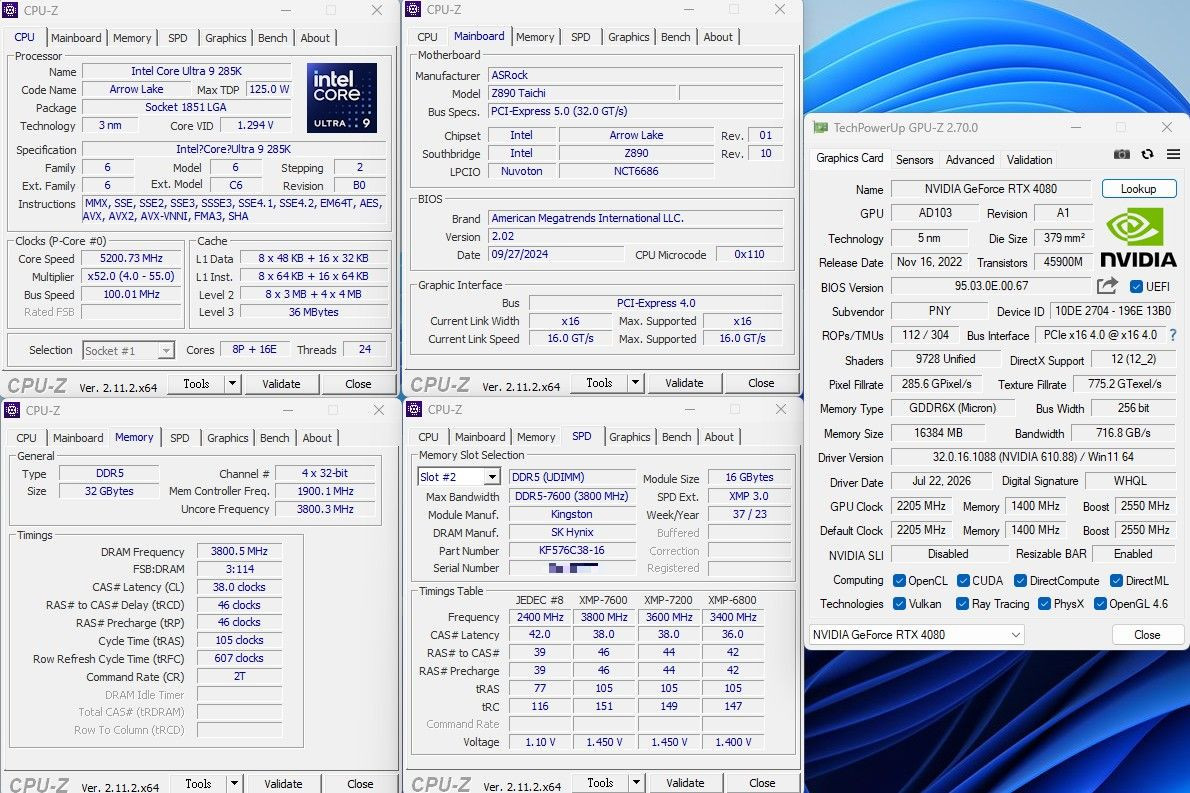The height and width of the screenshot is (793, 1190).
Task: Click the title bar icon of the CPU-Z CPU window
Action: (11, 11)
